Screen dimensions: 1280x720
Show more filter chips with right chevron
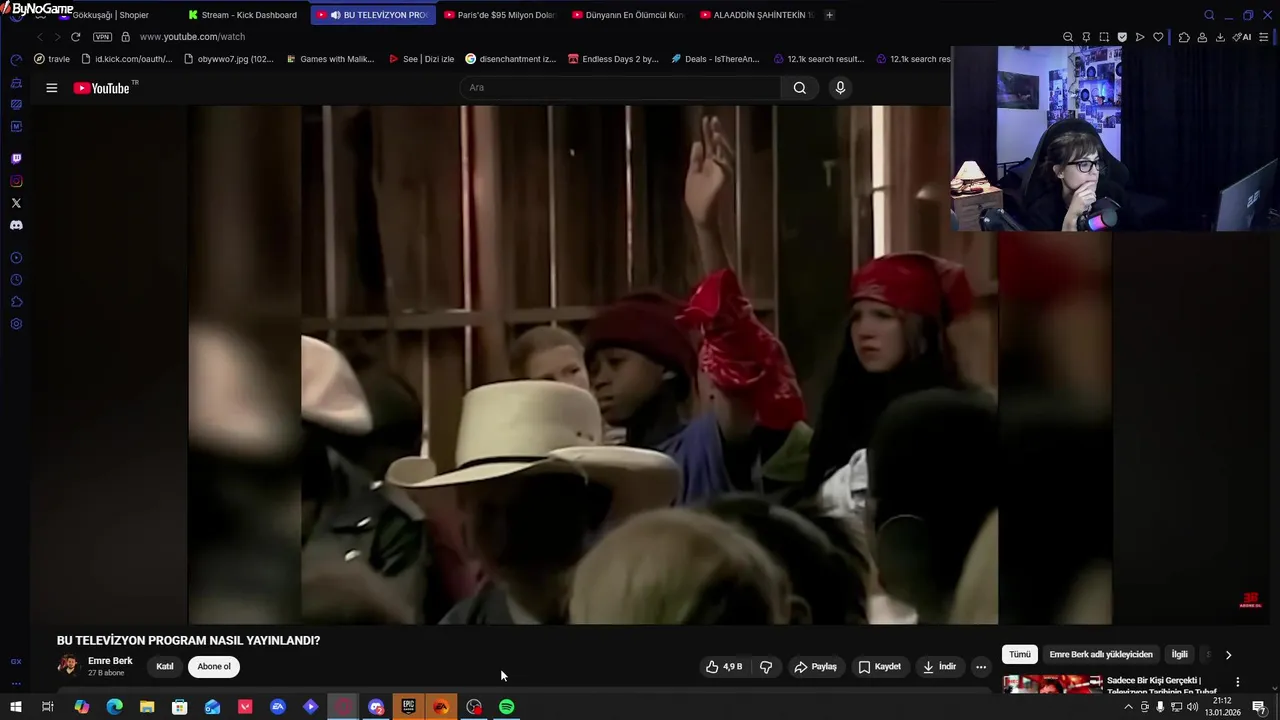1228,655
